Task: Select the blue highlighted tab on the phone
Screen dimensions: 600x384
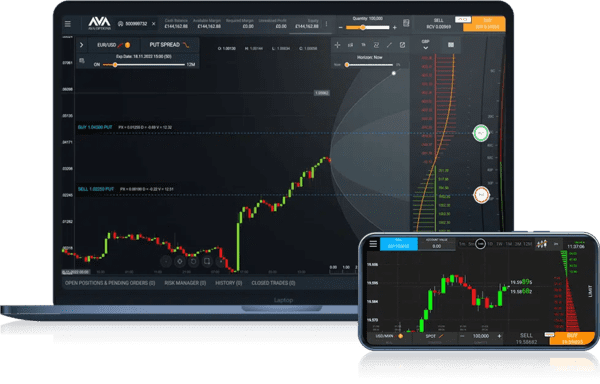Action: tap(399, 244)
